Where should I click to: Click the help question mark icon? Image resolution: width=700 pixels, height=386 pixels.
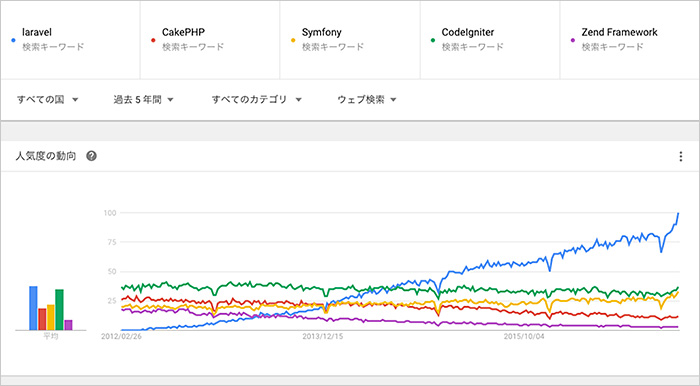click(x=92, y=156)
